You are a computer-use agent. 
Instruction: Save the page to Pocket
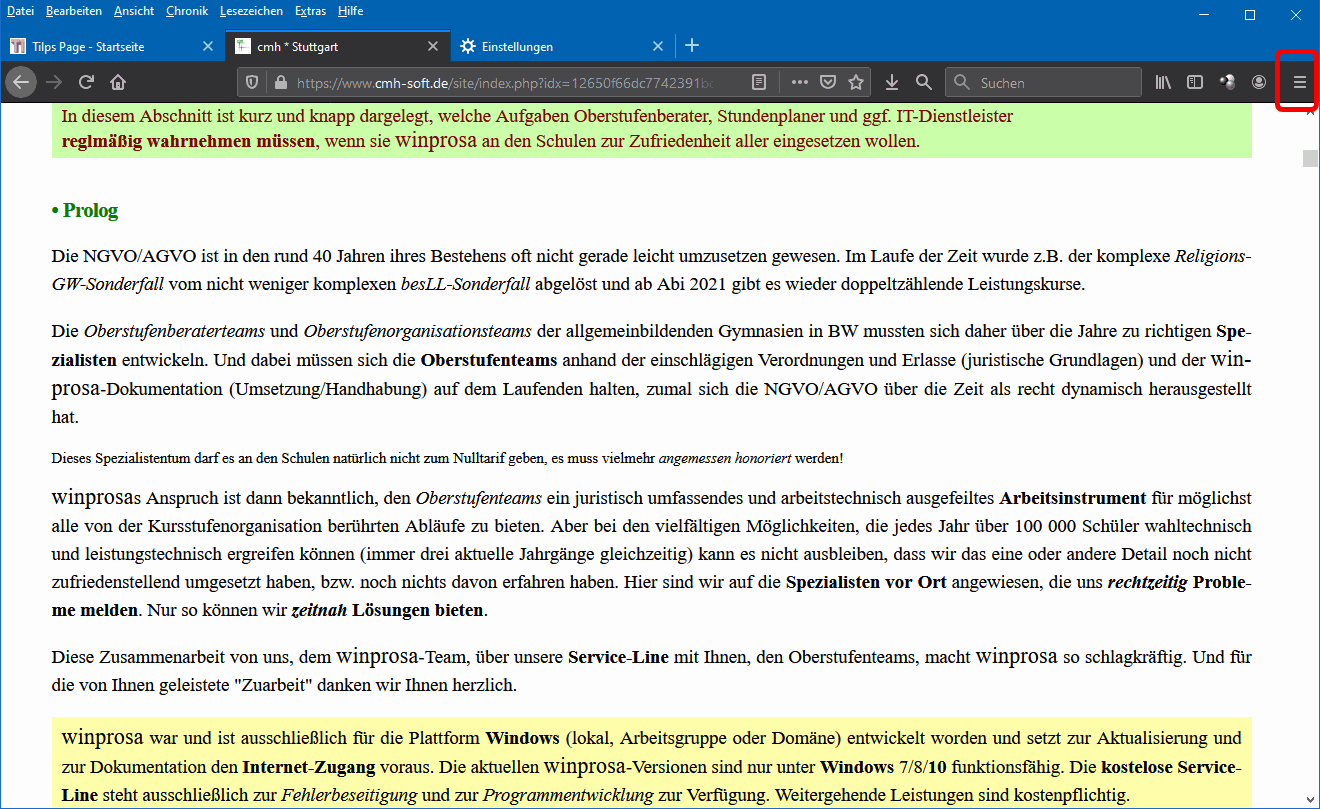pyautogui.click(x=828, y=82)
